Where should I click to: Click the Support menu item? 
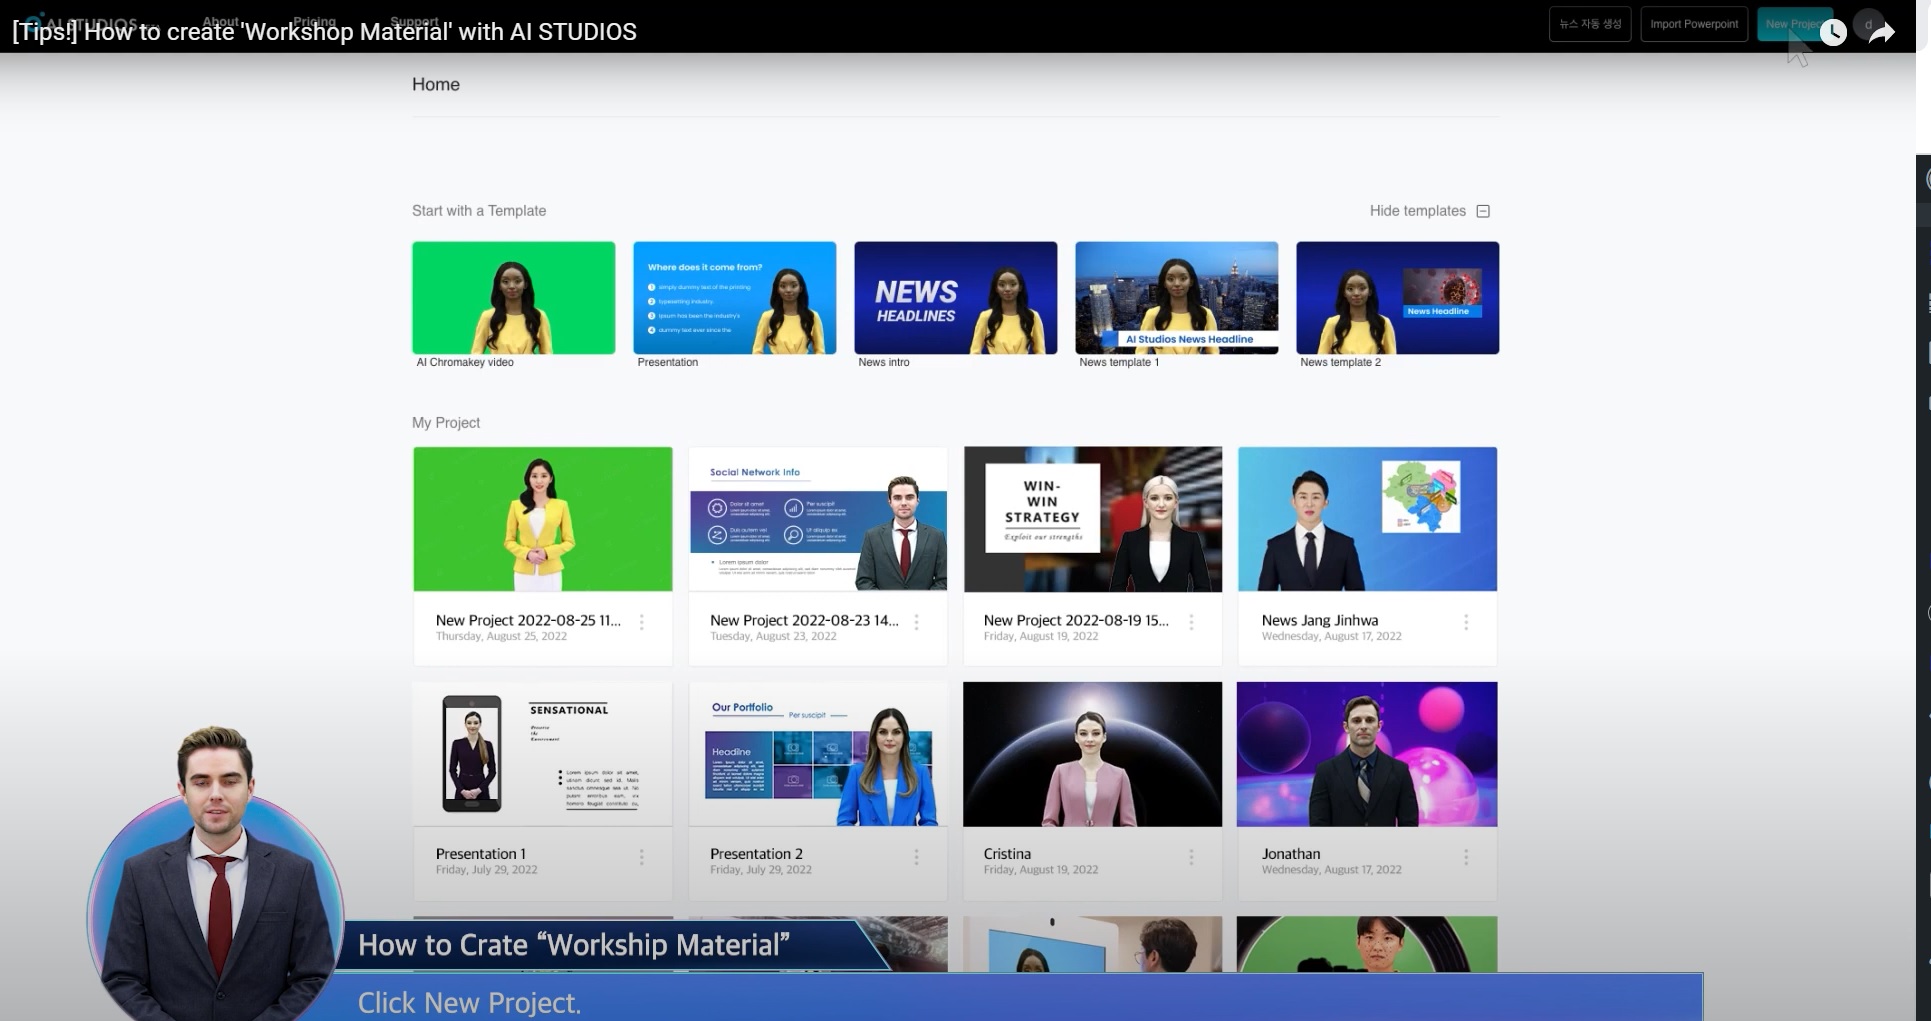click(x=415, y=21)
